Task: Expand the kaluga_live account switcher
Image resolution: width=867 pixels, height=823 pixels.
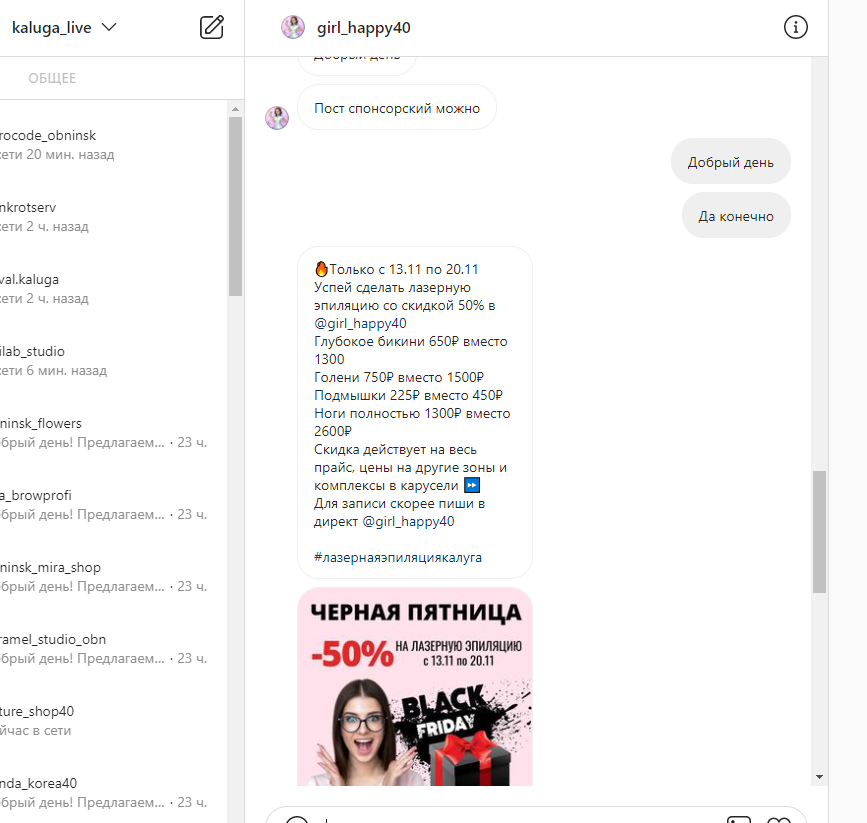Action: click(x=109, y=27)
